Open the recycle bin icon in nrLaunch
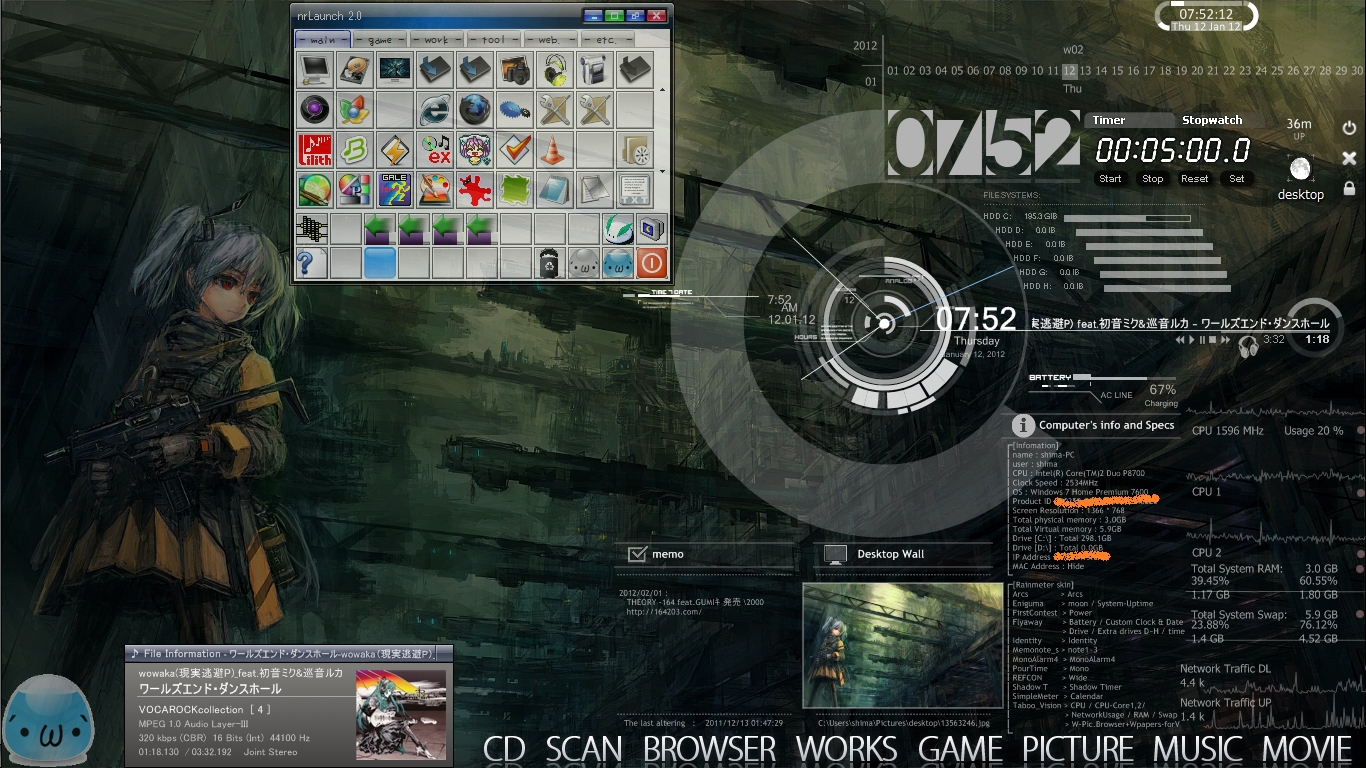Screen dimensions: 1366x768 pos(548,263)
